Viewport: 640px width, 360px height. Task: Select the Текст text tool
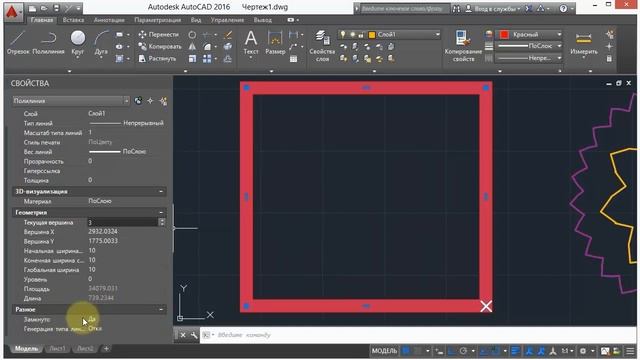click(x=251, y=43)
